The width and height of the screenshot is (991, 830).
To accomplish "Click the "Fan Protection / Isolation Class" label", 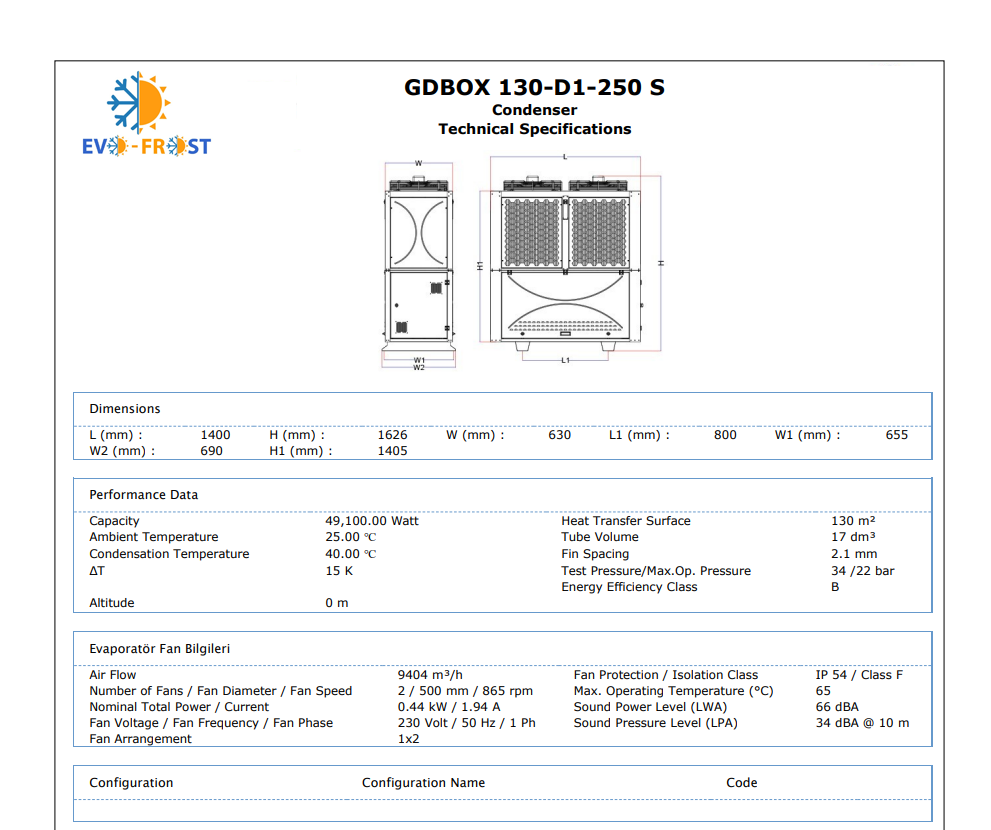I will (666, 675).
